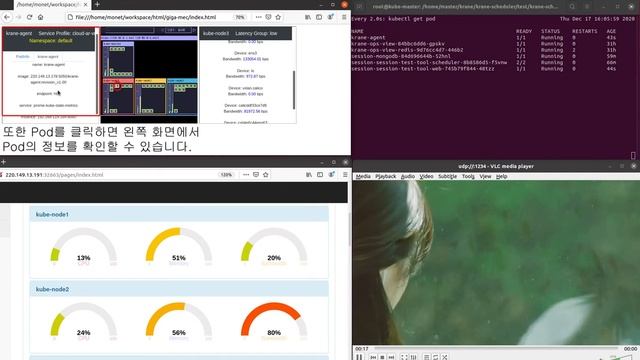Click kube-node1 20% gauge
The width and height of the screenshot is (640, 360).
(x=274, y=246)
